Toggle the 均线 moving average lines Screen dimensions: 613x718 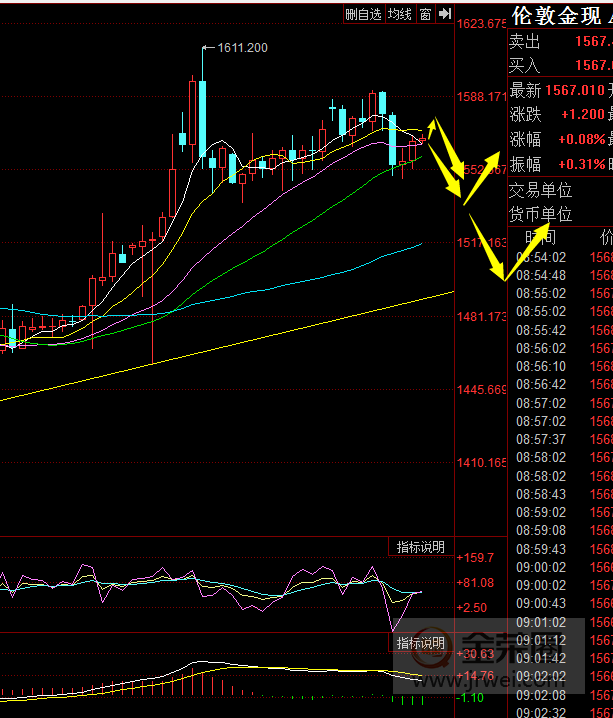point(400,14)
